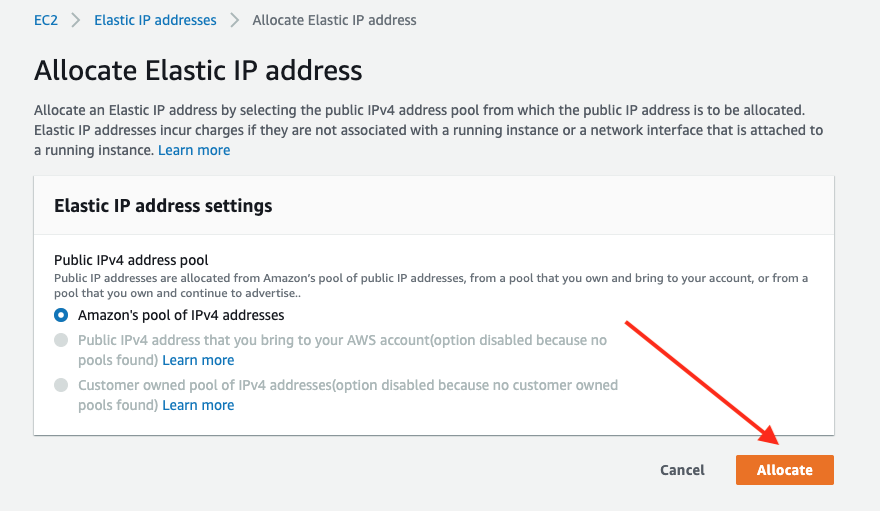Select Amazon's pool of IPv4 addresses radio button
The width and height of the screenshot is (880, 511).
coord(62,315)
